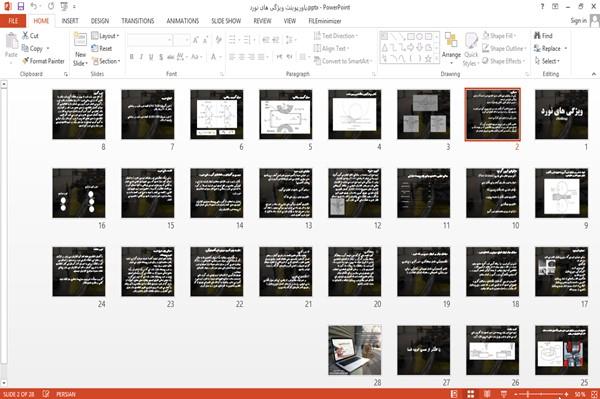This screenshot has width=600, height=399.
Task: Toggle Strikethrough formatting
Action: pyautogui.click(x=171, y=57)
